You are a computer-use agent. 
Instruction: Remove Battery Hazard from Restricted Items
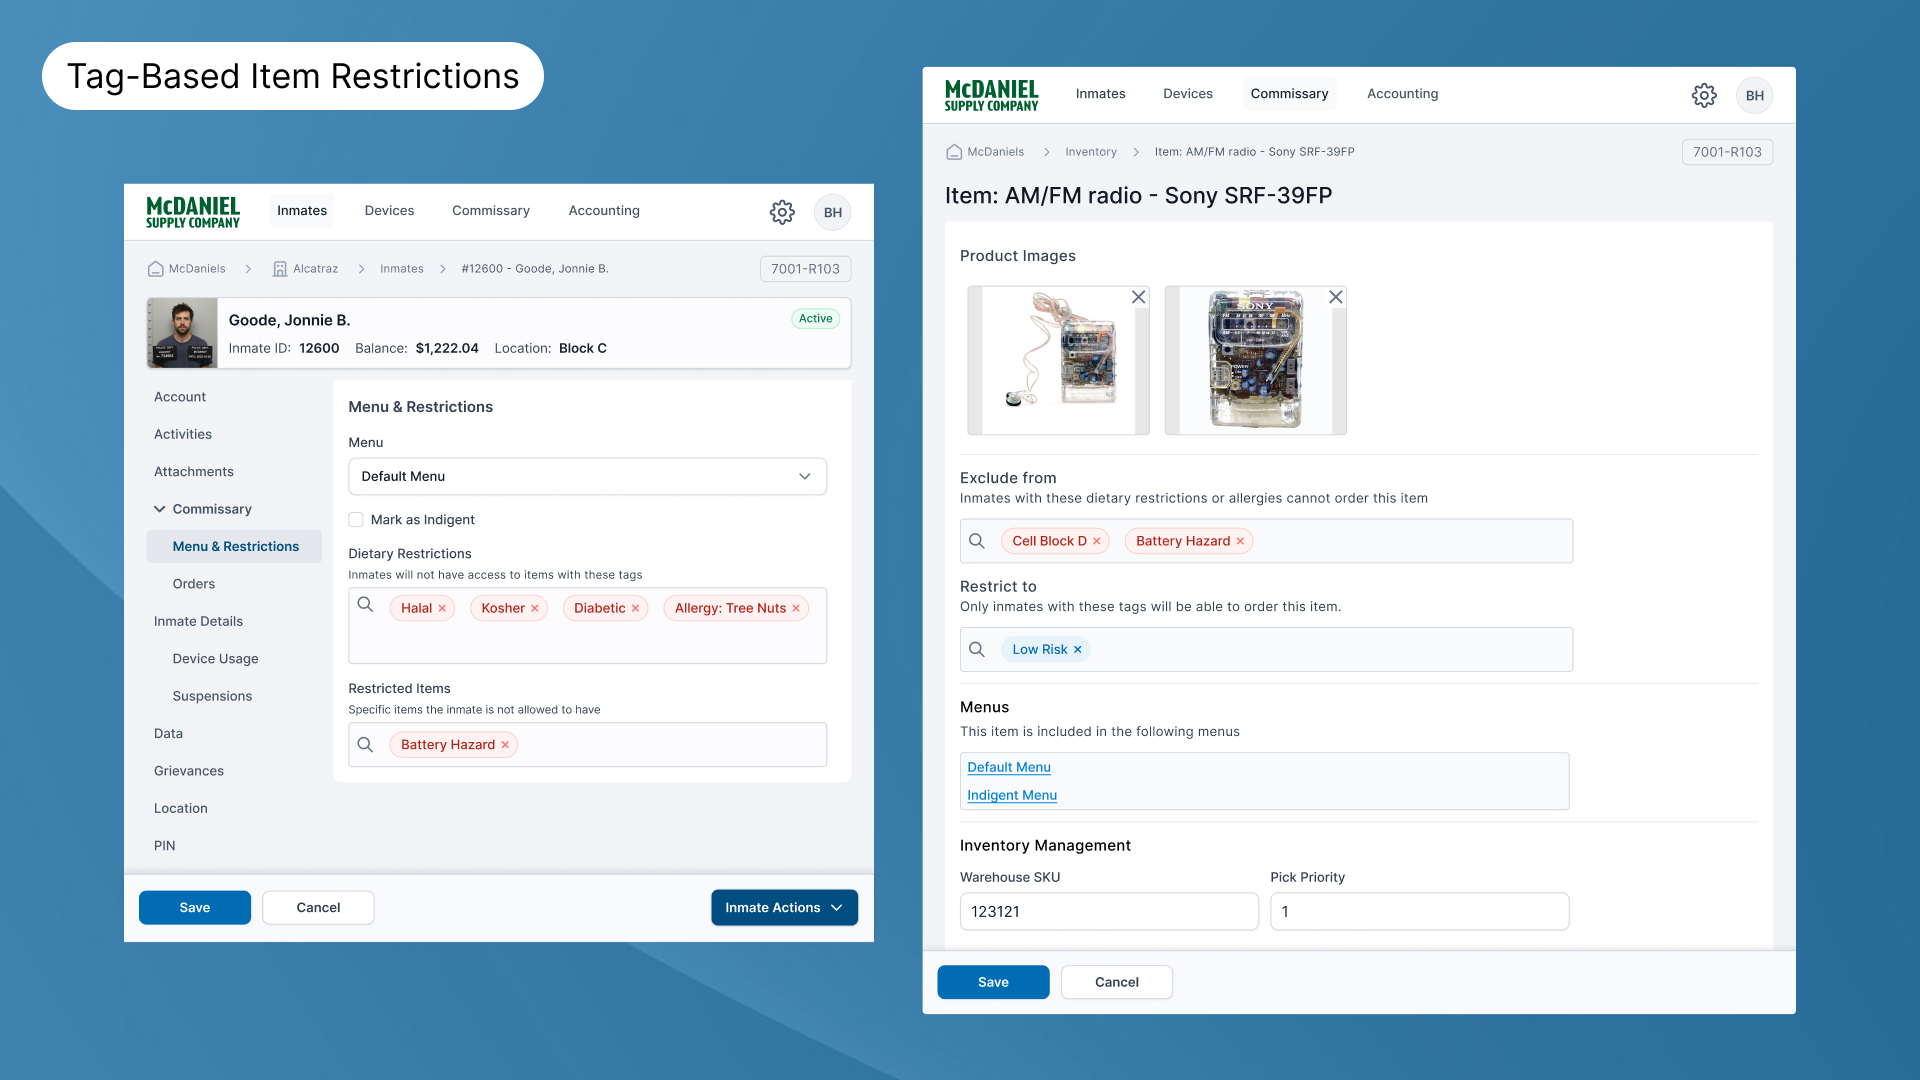coord(505,745)
